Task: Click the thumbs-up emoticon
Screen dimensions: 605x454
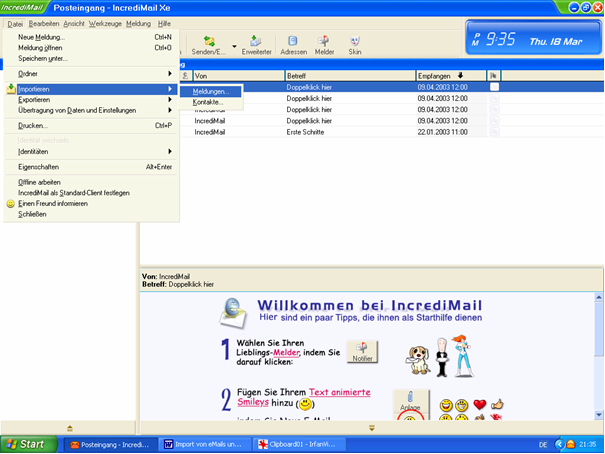Action: [x=497, y=404]
